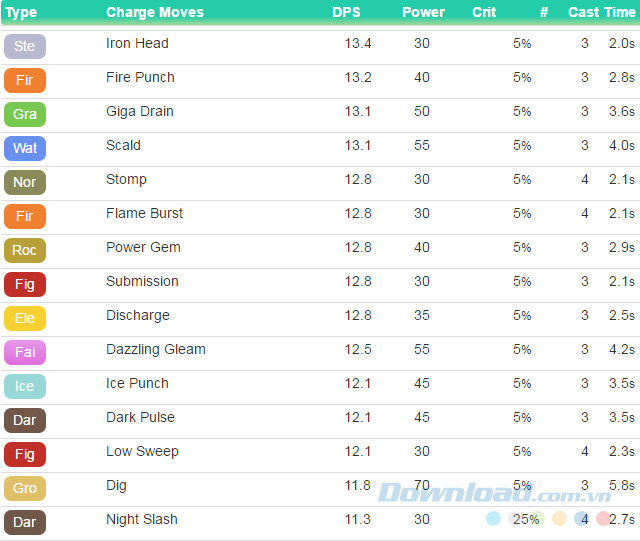This screenshot has width=640, height=541.
Task: Sort by the Power column header
Action: coord(423,13)
